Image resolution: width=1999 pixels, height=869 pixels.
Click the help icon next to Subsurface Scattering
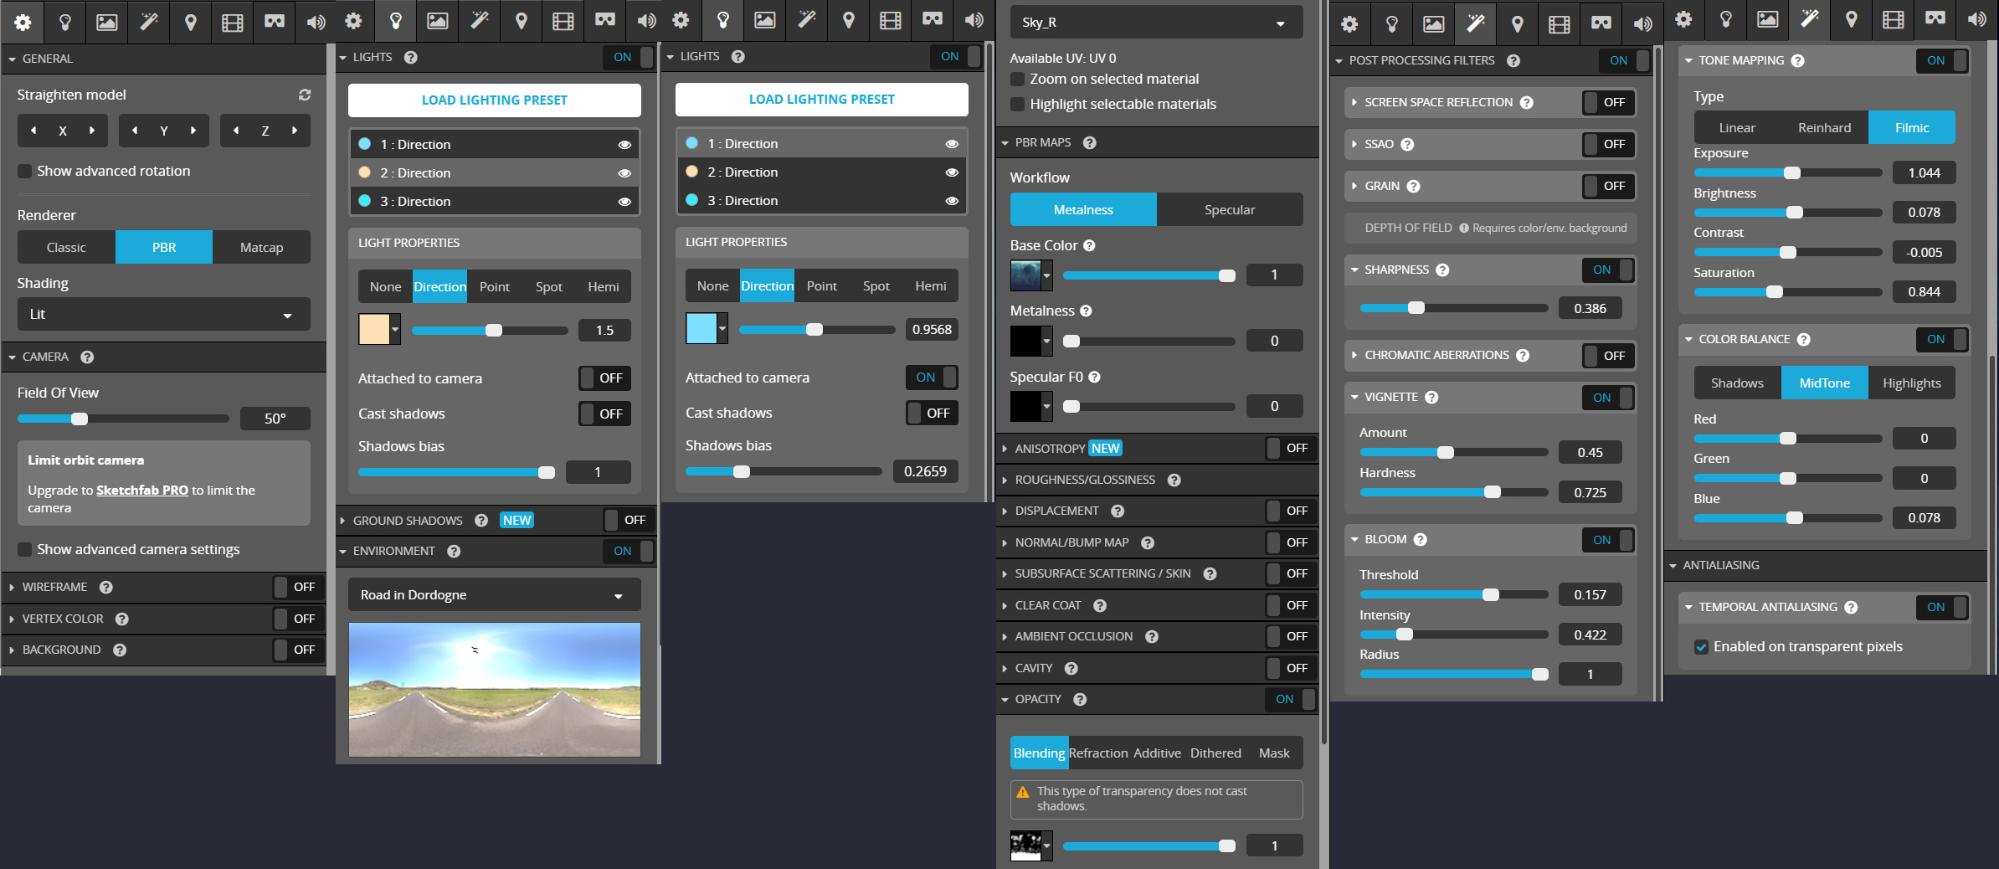click(x=1210, y=574)
